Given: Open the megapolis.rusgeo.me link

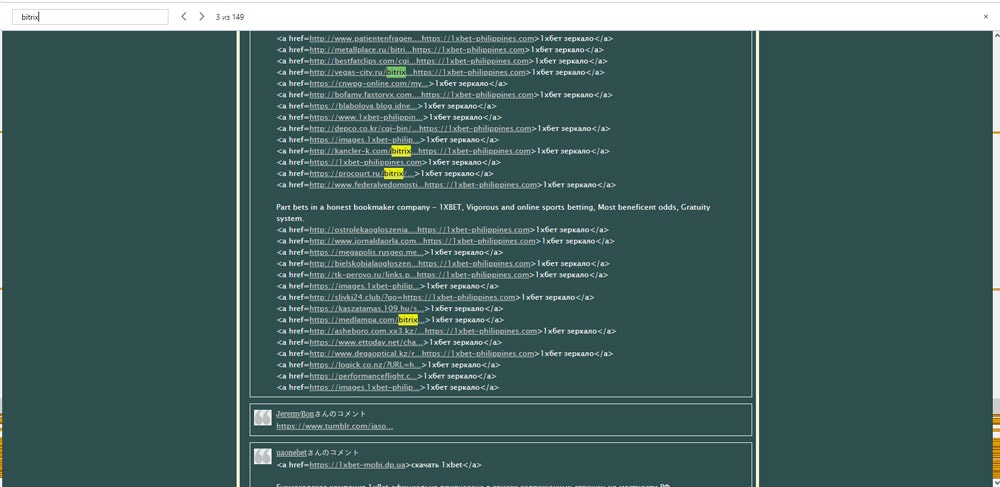Looking at the screenshot, I should [x=367, y=252].
